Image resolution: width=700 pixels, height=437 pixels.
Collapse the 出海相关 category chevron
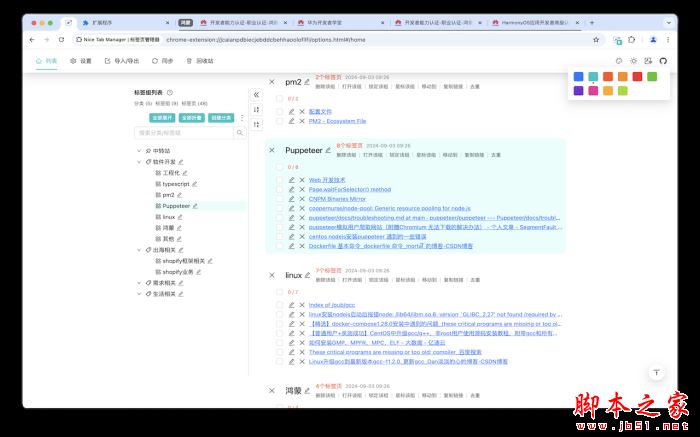tap(139, 250)
